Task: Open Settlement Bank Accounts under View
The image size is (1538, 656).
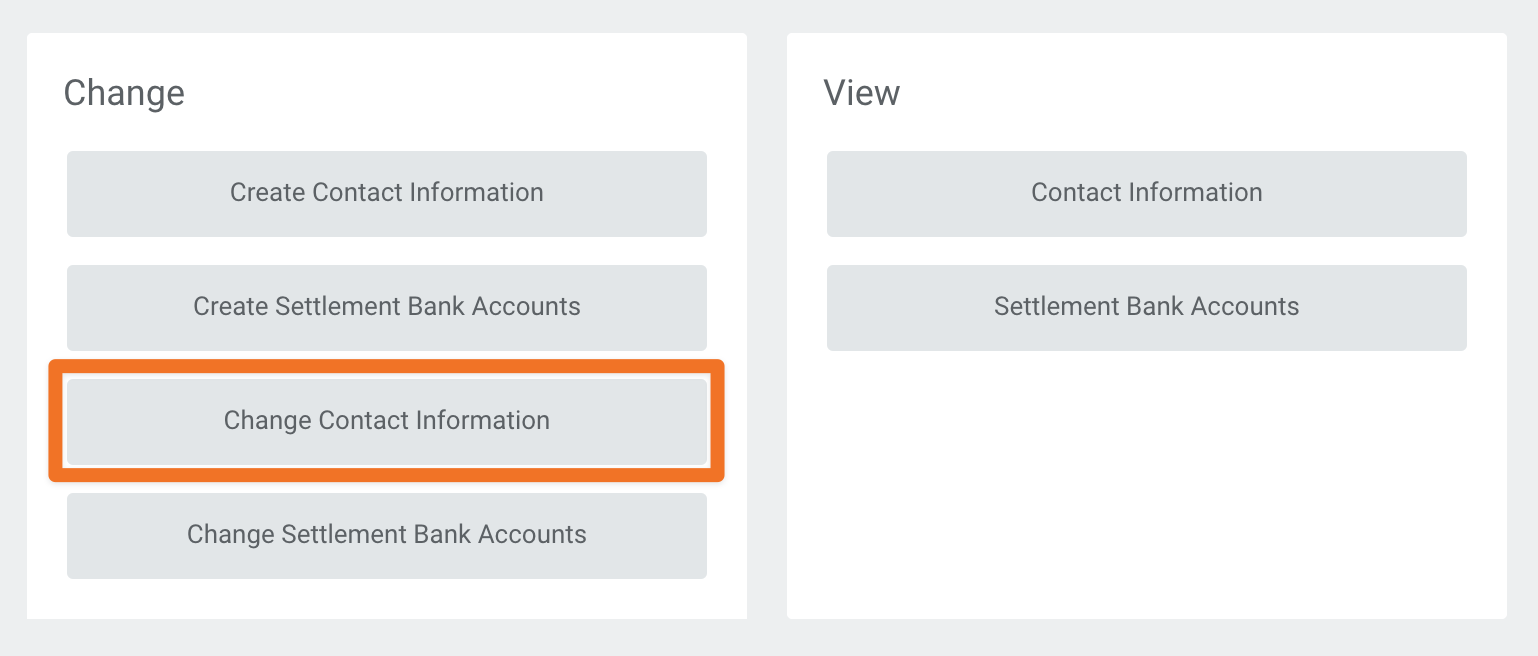Action: (x=1146, y=307)
